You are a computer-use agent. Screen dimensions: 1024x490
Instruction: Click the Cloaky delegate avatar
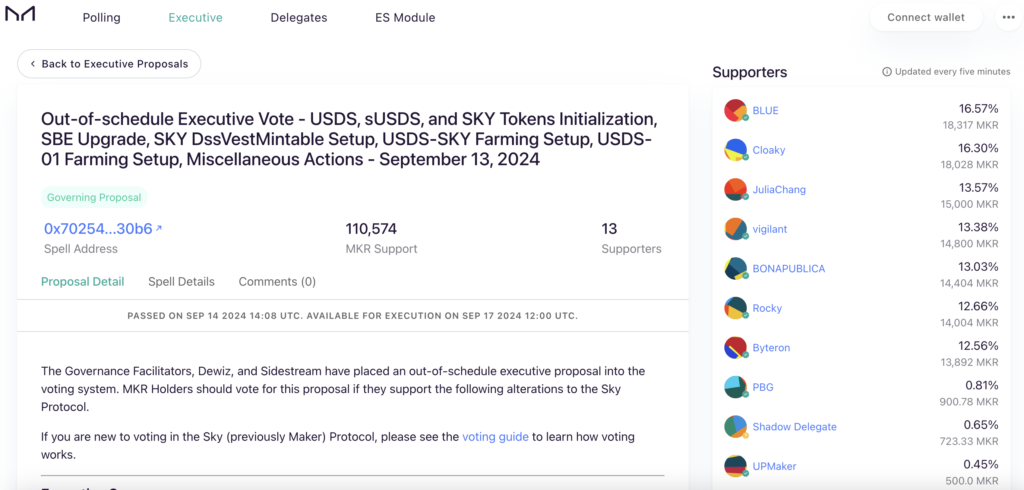735,150
